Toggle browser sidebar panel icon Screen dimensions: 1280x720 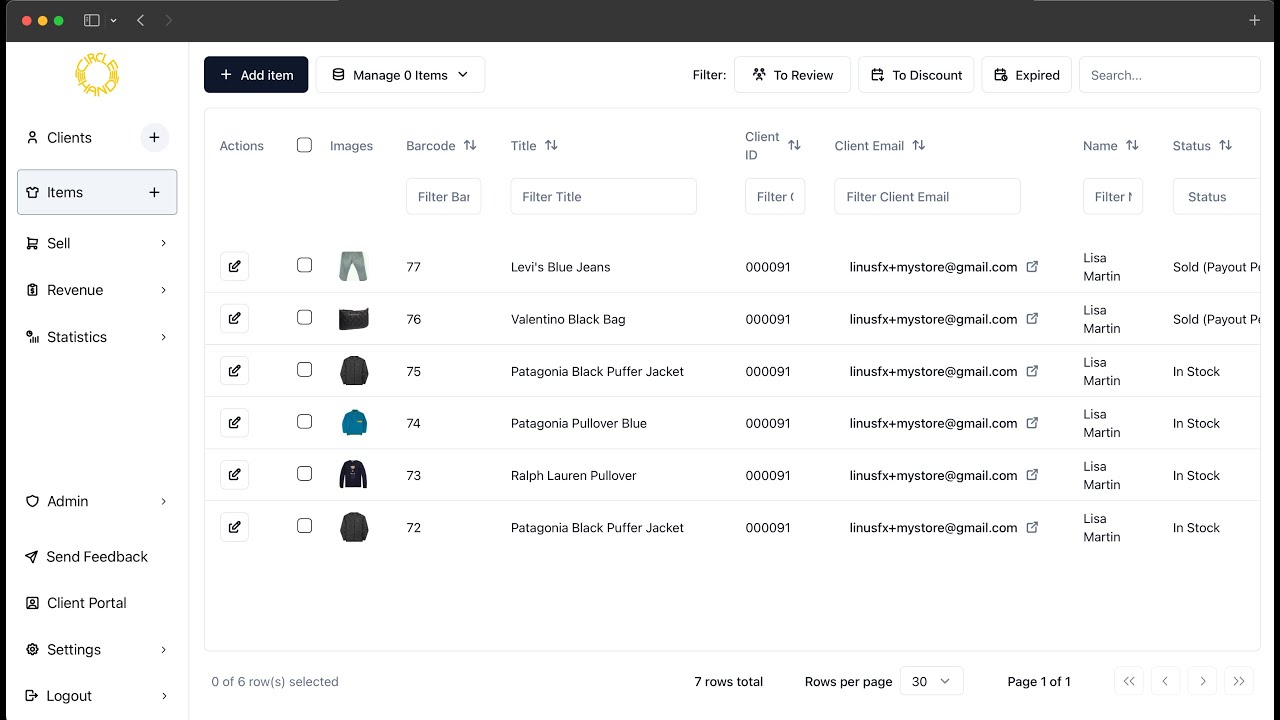tap(92, 20)
